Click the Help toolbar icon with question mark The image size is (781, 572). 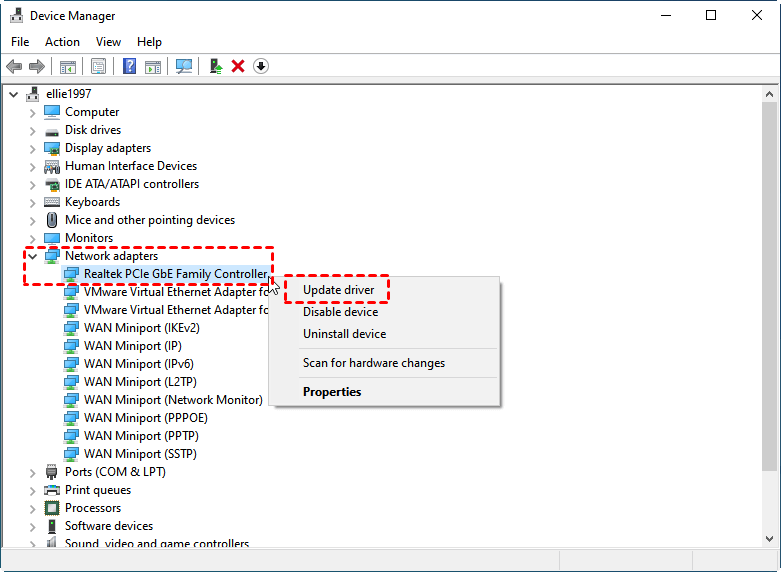[129, 66]
